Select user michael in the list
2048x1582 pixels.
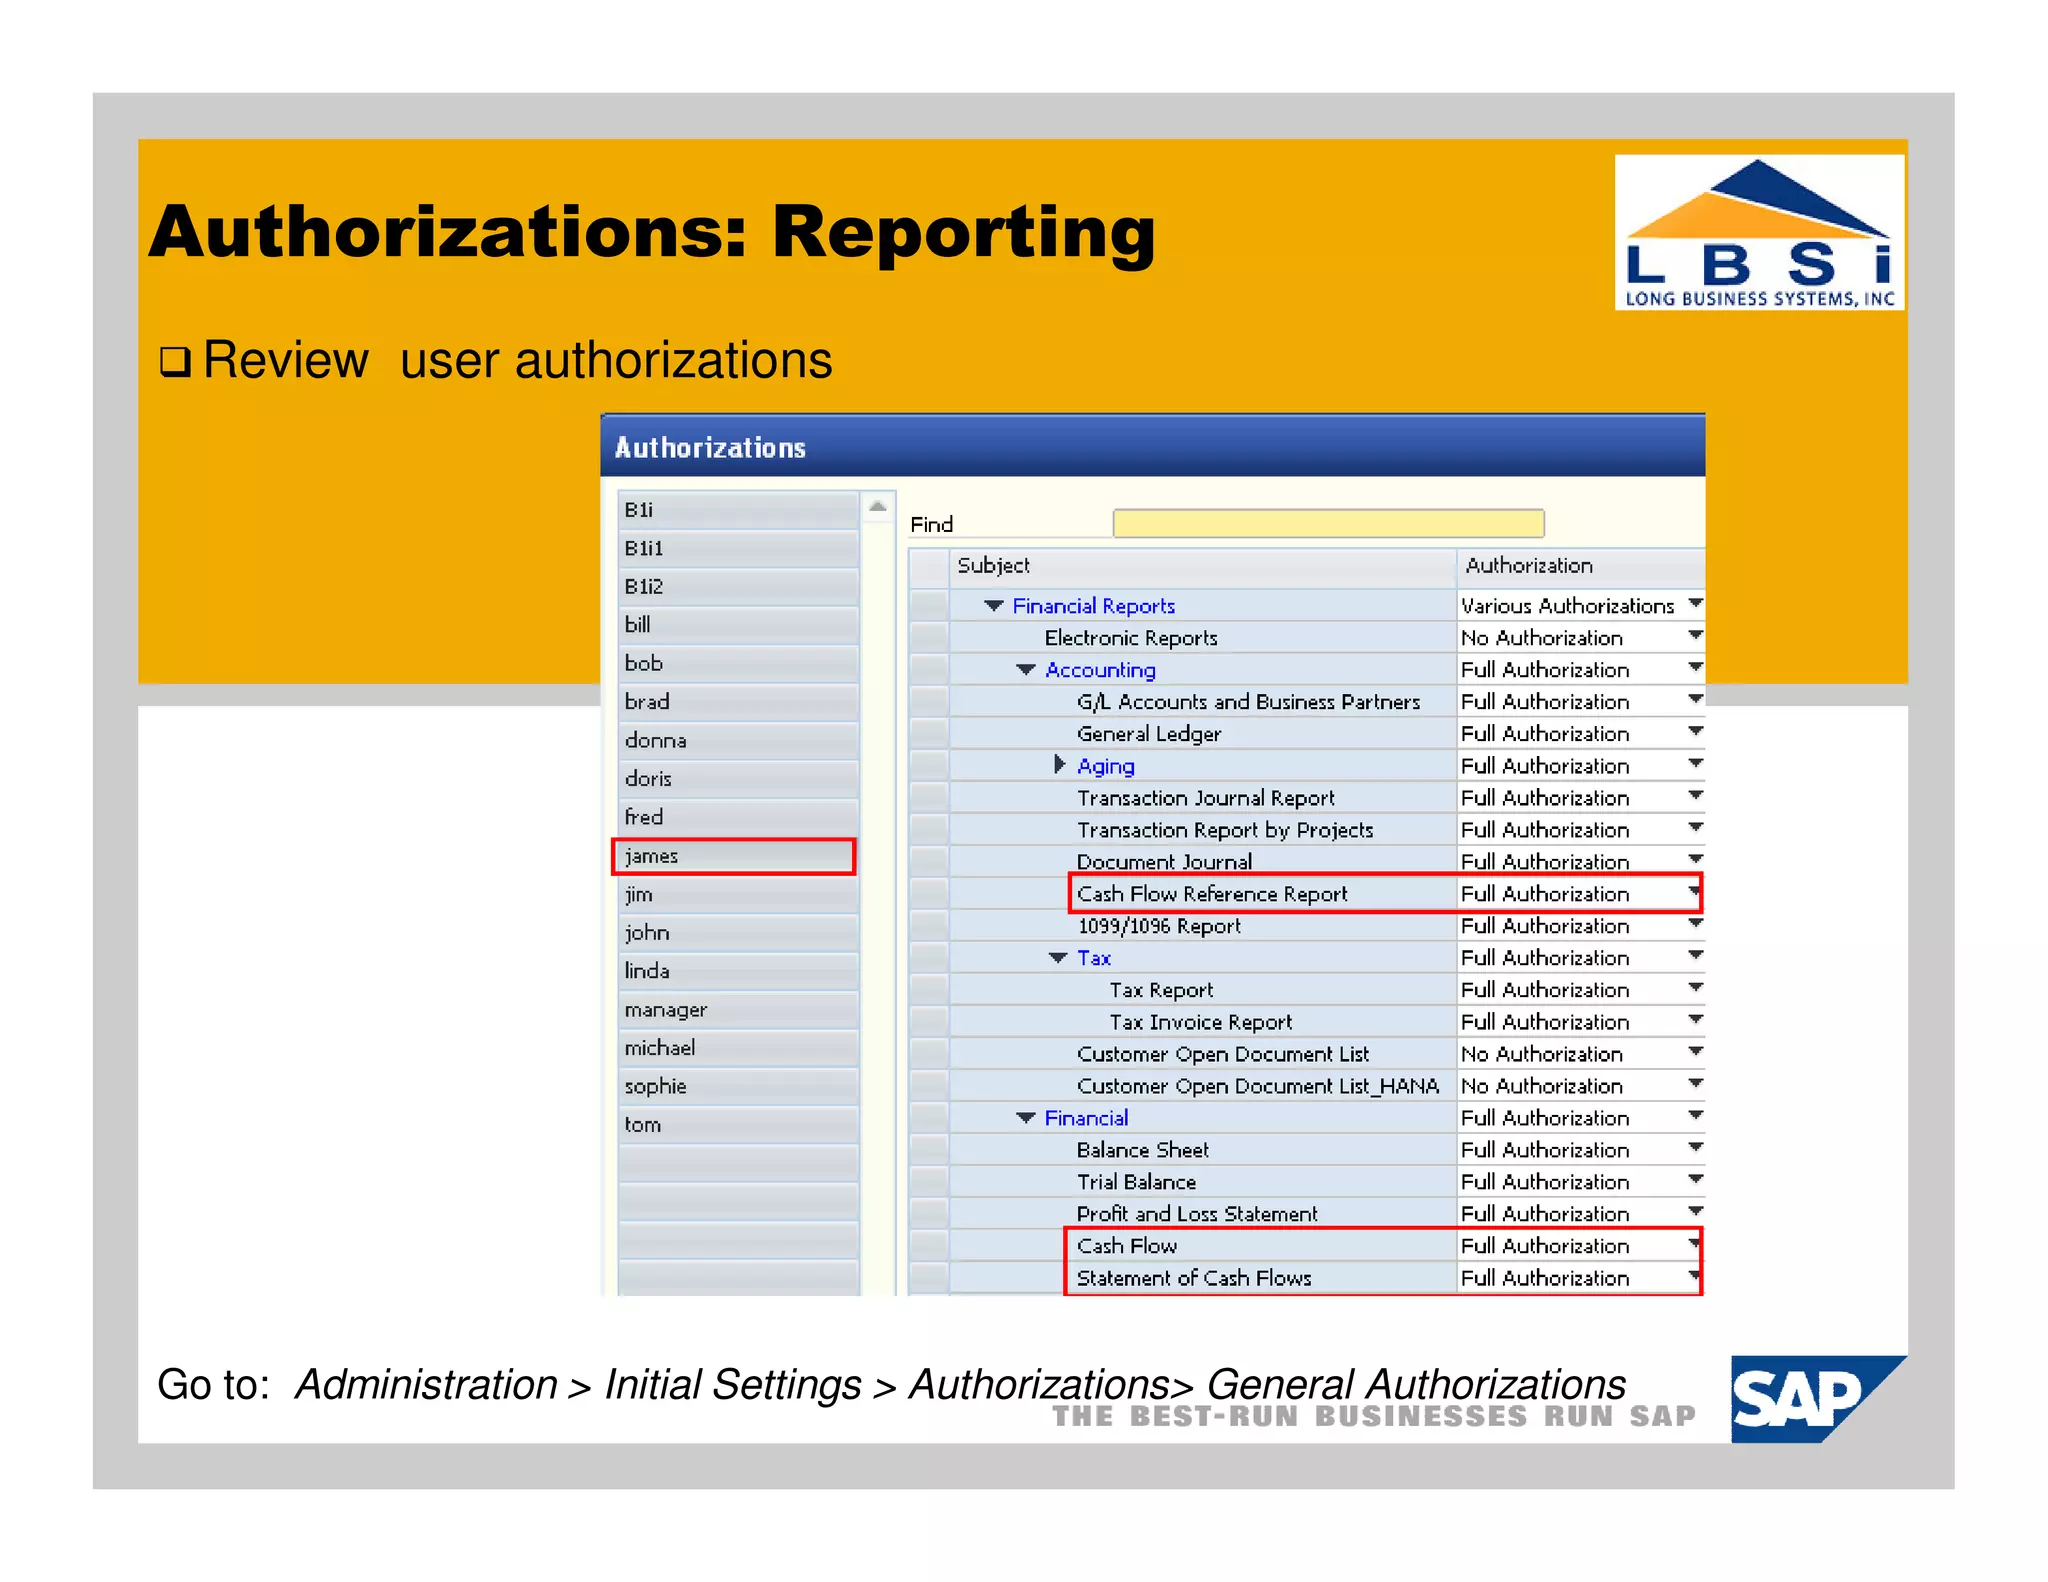(x=738, y=1049)
